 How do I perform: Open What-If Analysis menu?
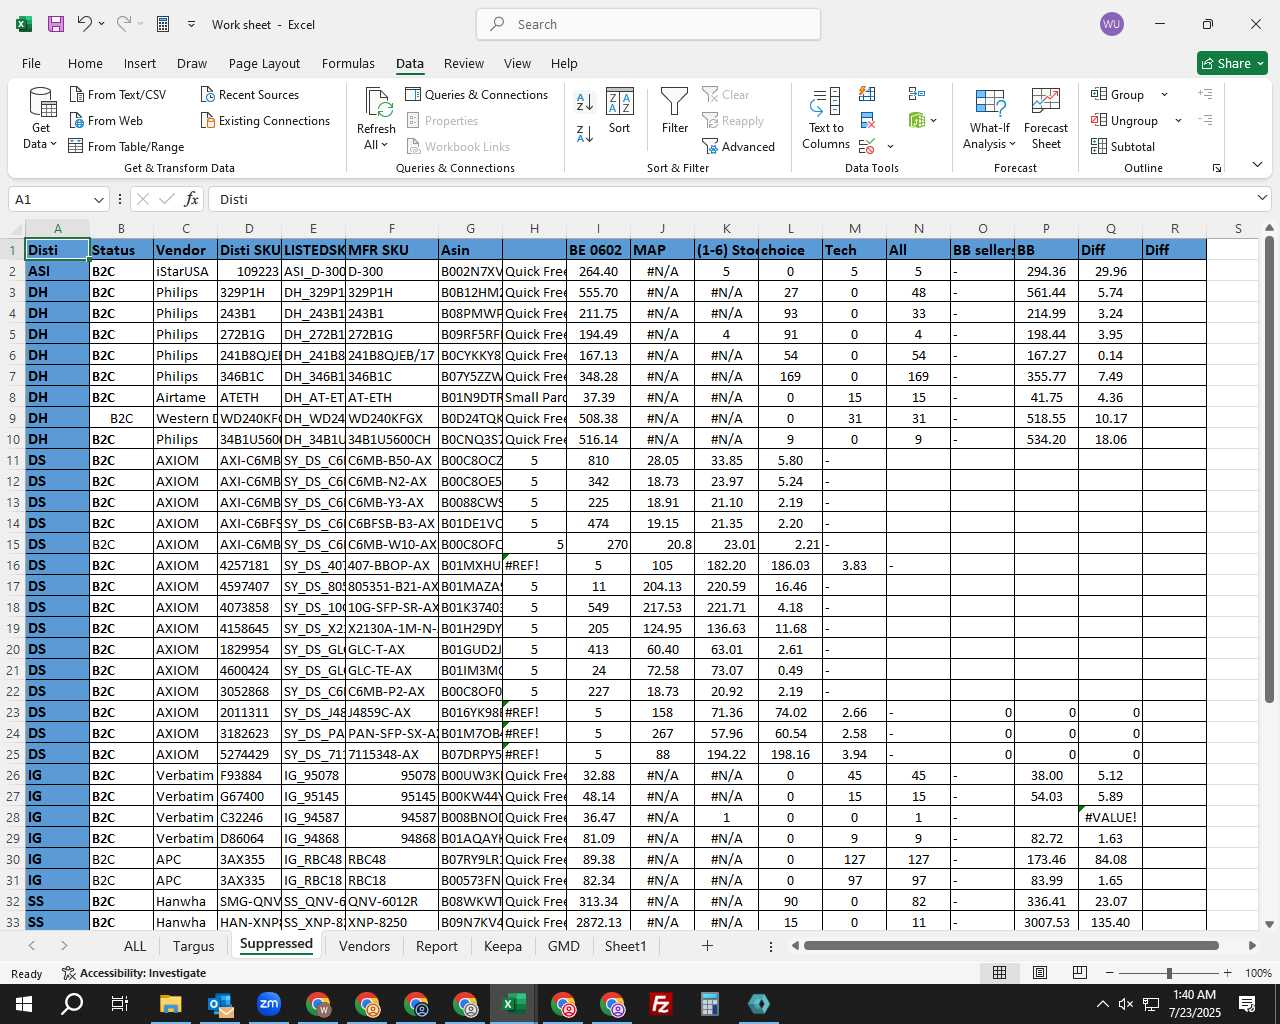(x=989, y=119)
